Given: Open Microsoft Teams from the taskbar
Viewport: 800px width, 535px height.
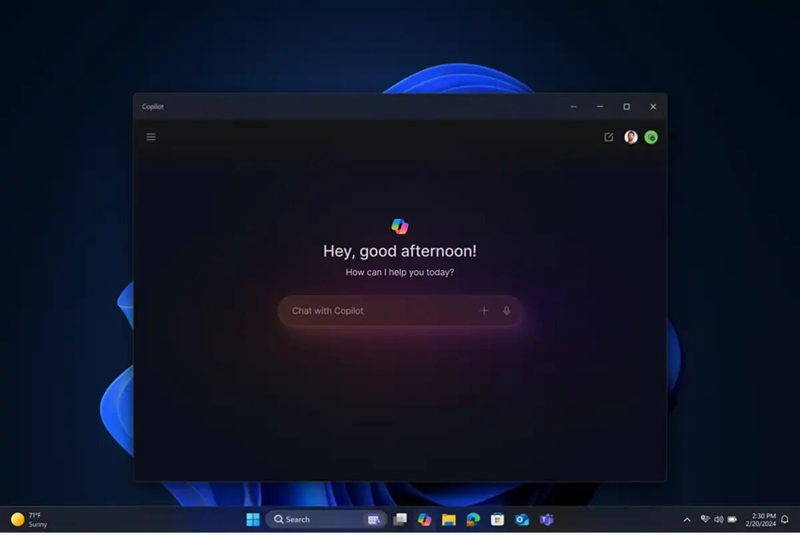Looking at the screenshot, I should point(546,520).
